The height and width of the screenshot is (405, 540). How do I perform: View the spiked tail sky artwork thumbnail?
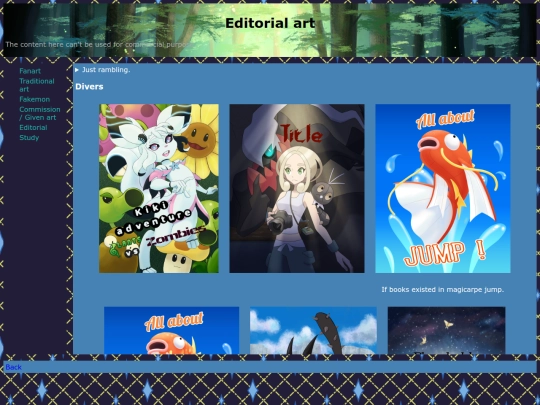[x=313, y=330]
